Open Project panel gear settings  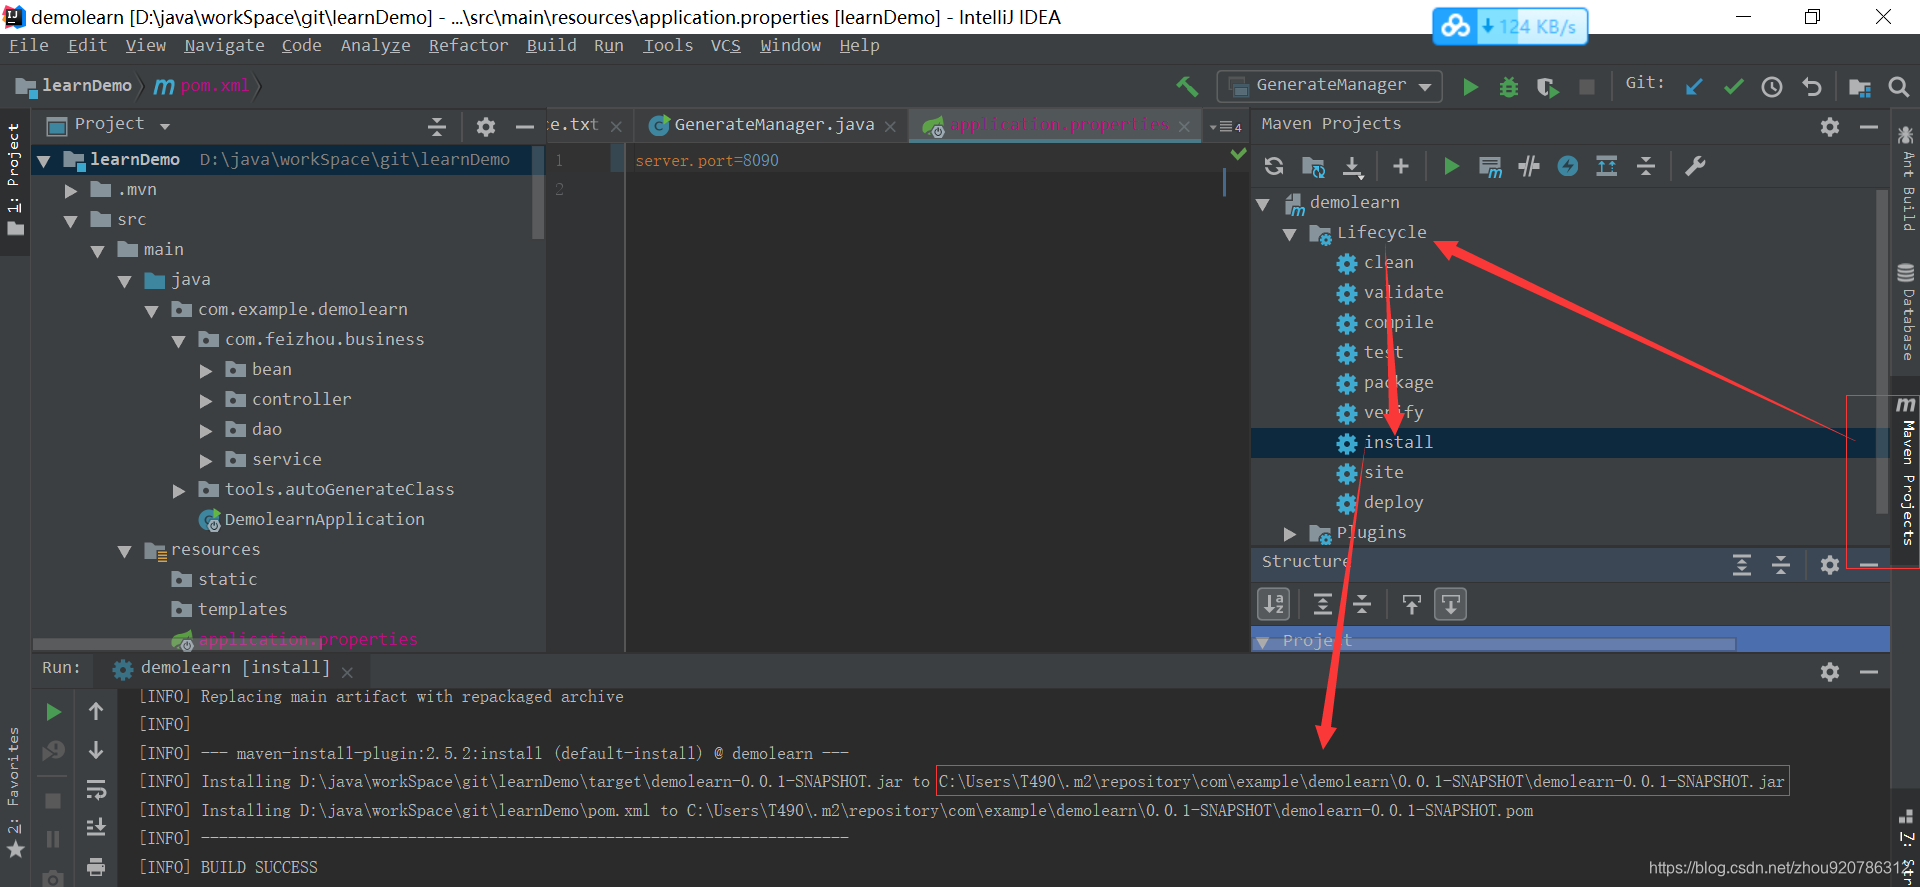click(x=486, y=126)
